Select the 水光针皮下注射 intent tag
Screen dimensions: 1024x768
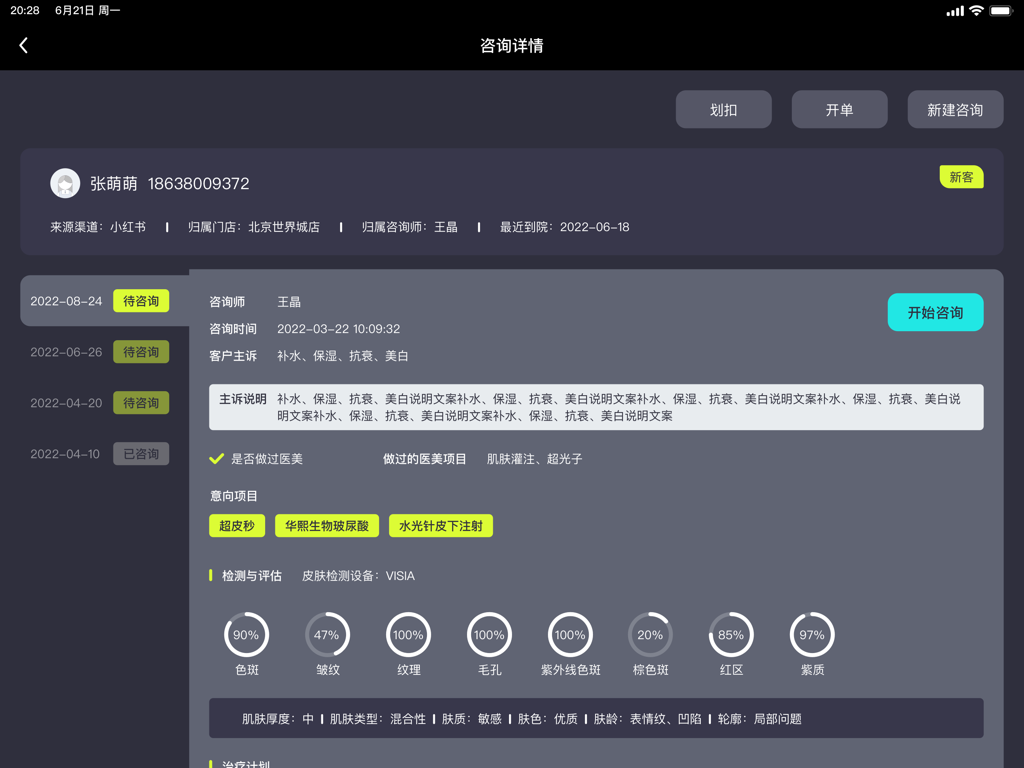[440, 525]
